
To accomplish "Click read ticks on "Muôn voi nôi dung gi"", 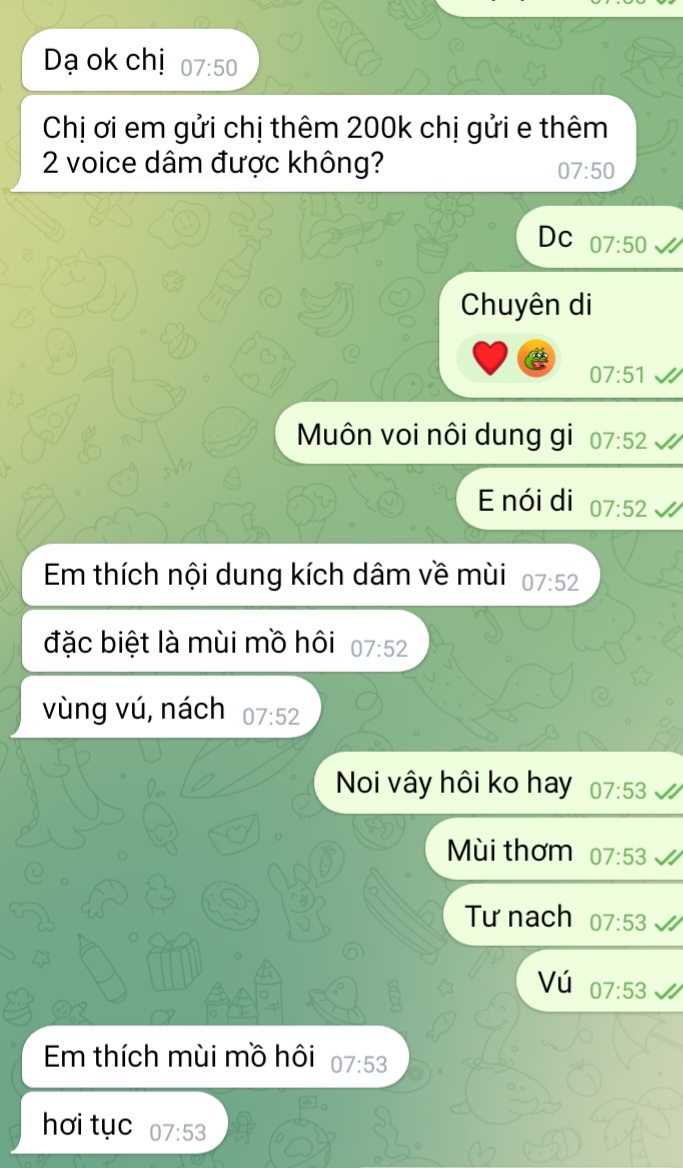I will tap(668, 442).
